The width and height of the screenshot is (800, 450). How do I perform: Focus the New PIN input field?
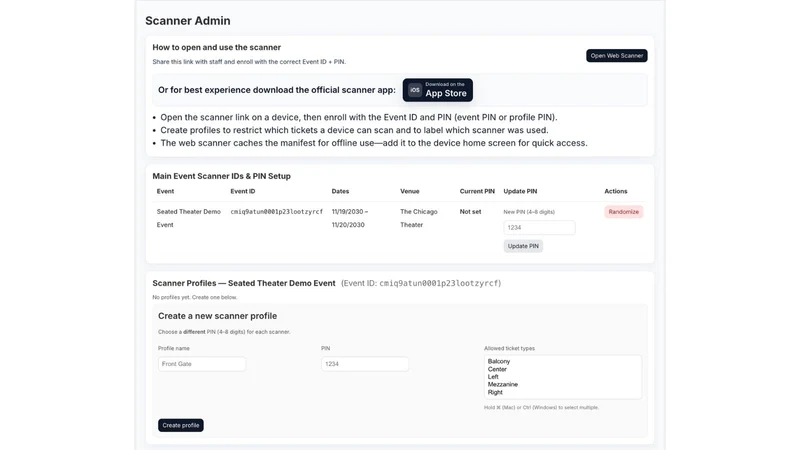click(539, 228)
